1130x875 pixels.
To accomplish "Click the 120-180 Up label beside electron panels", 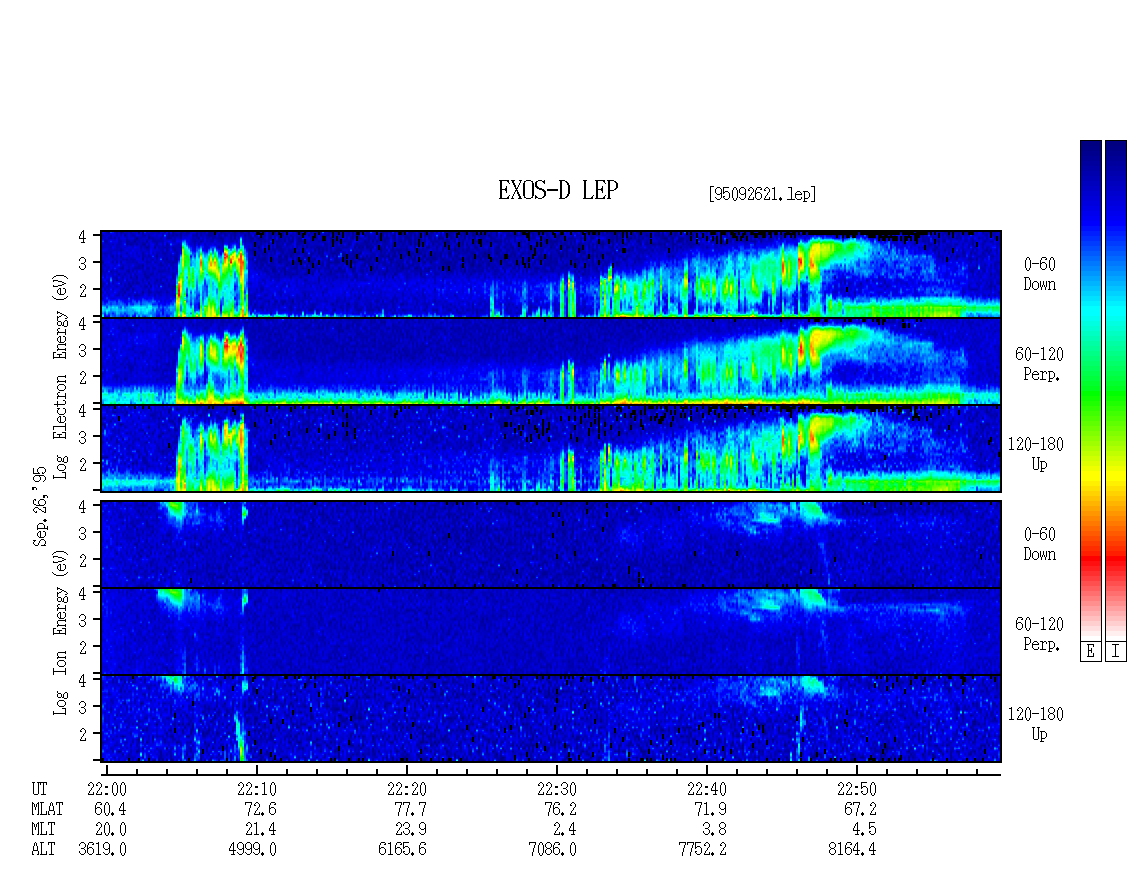I will pos(1036,454).
